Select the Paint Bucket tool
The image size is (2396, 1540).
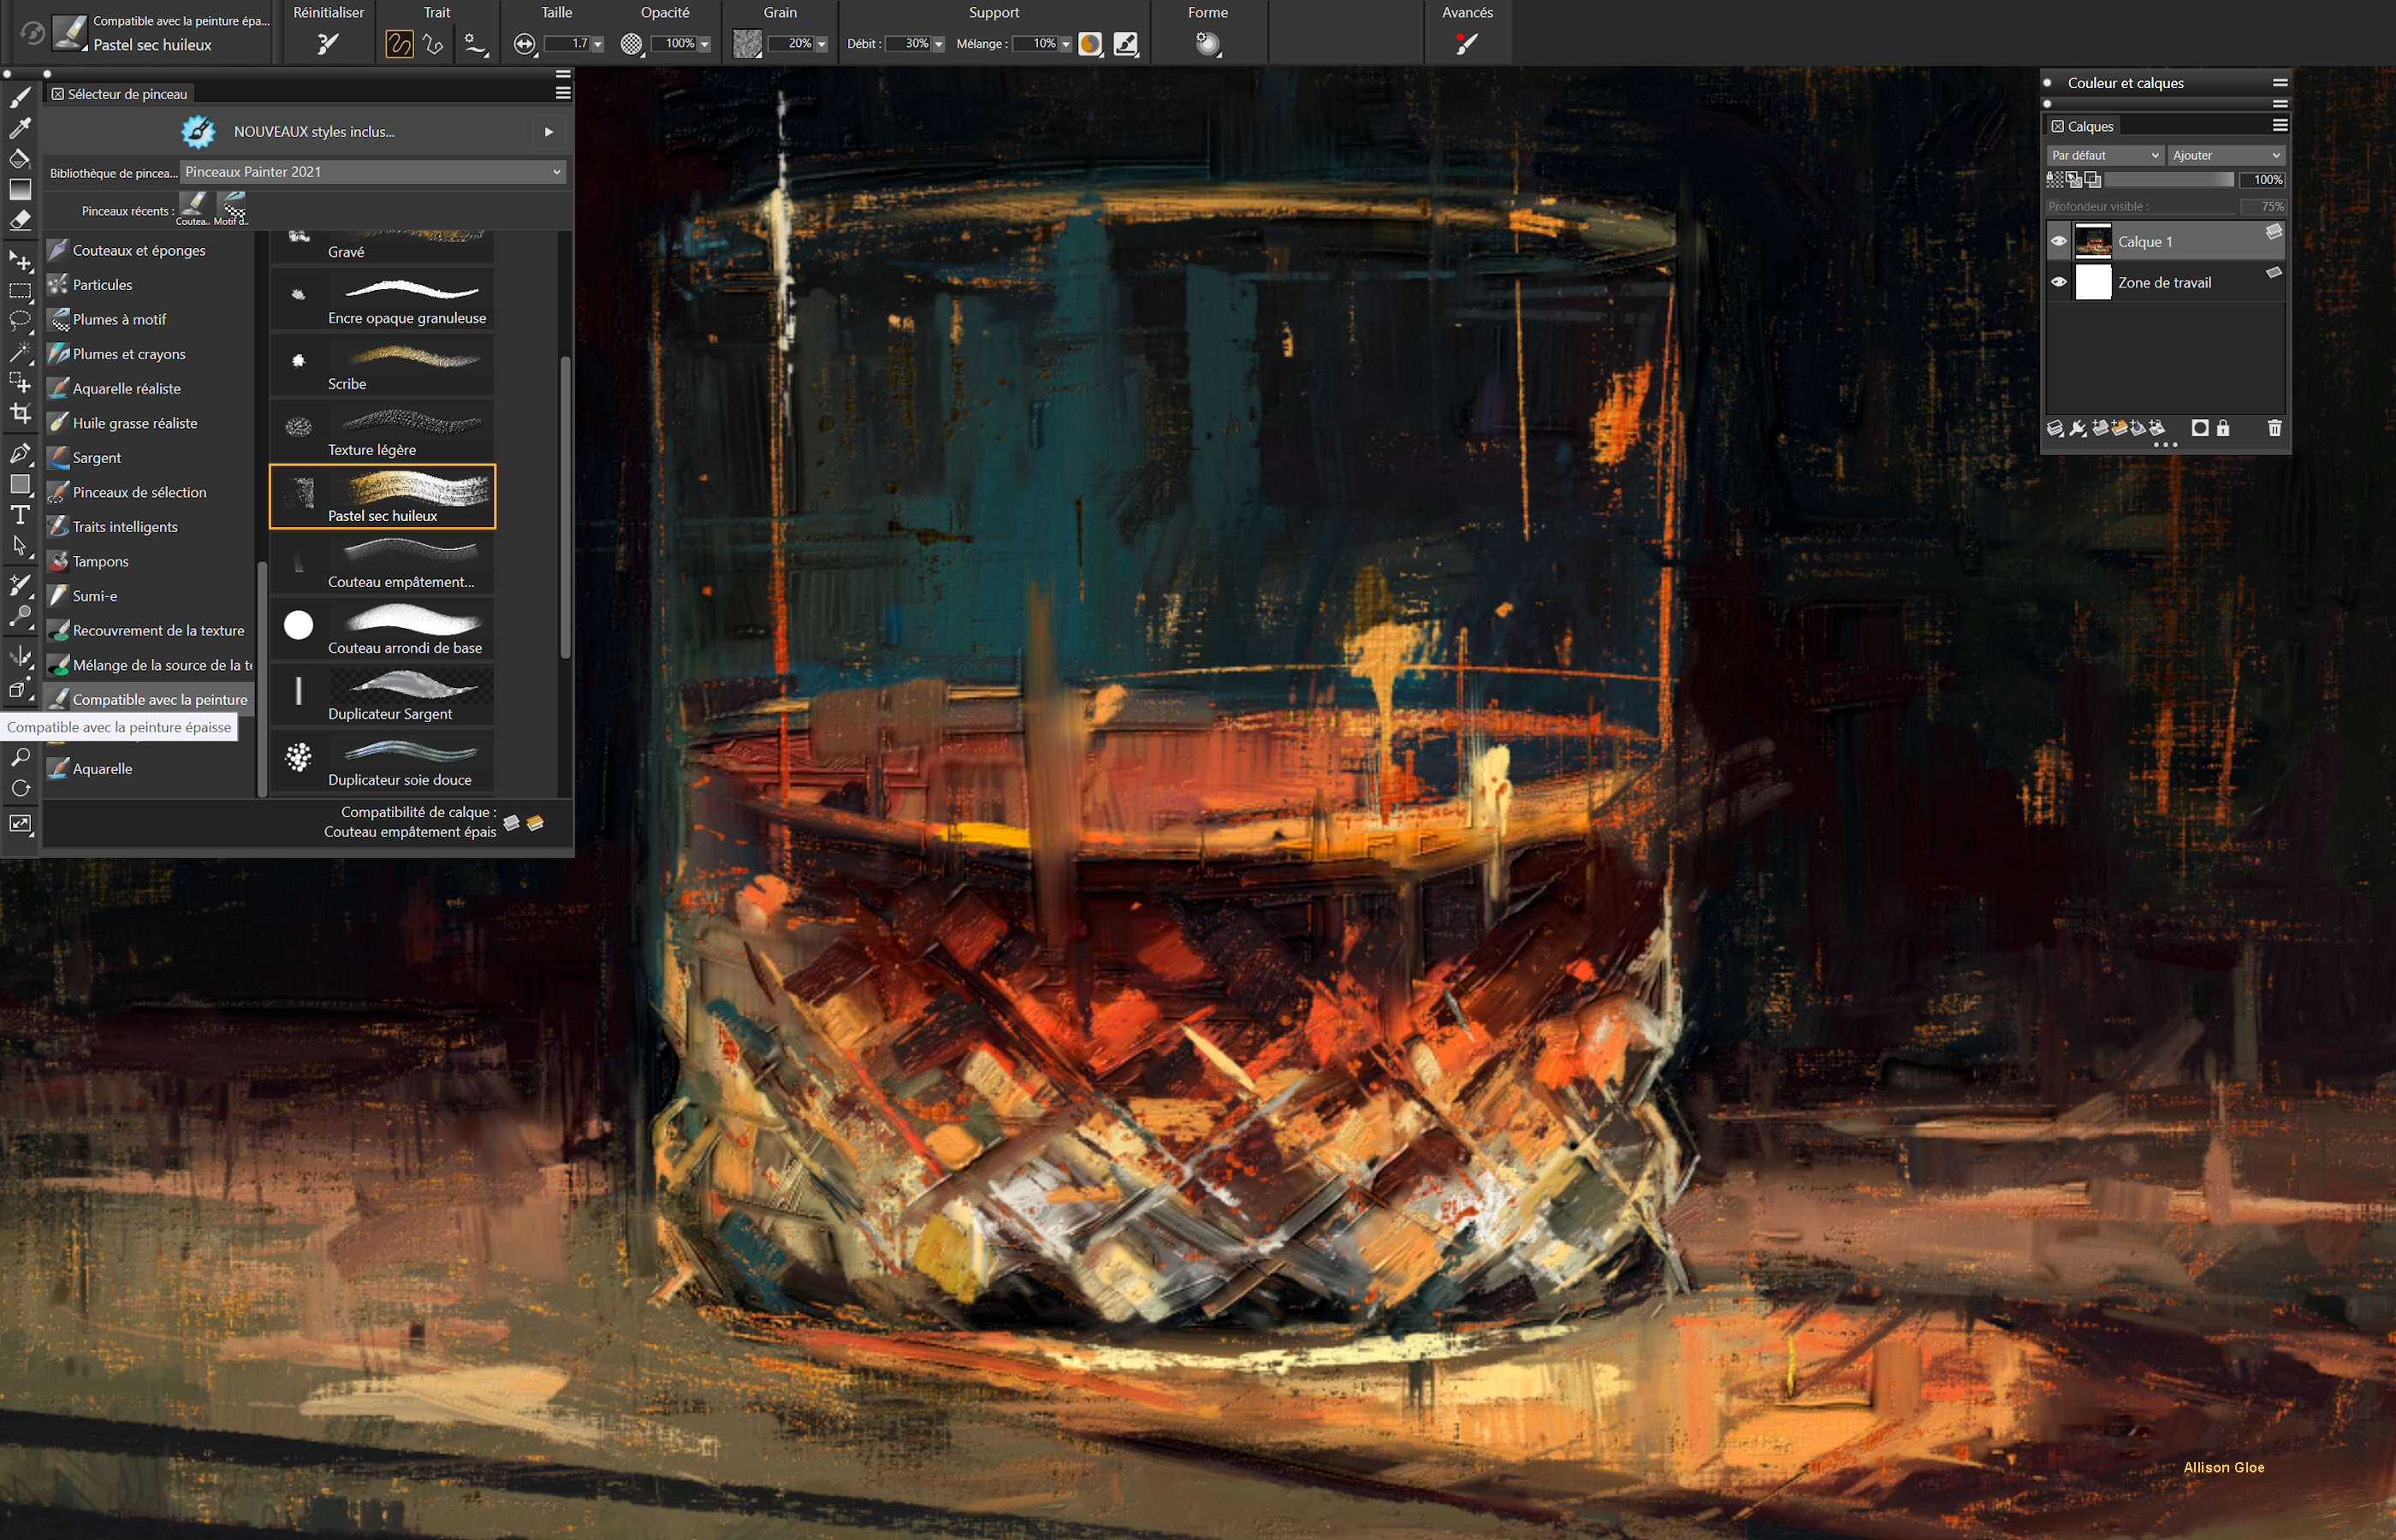[20, 159]
